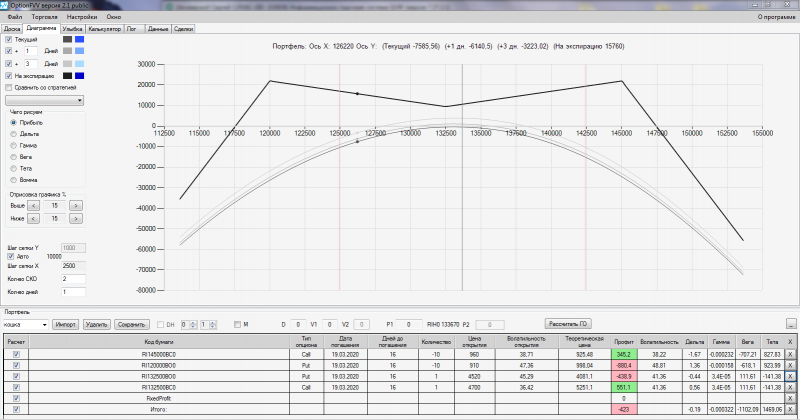Image resolution: width=800 pixels, height=420 pixels.
Task: Toggle the Текущий curve checkbox
Action: click(x=9, y=39)
